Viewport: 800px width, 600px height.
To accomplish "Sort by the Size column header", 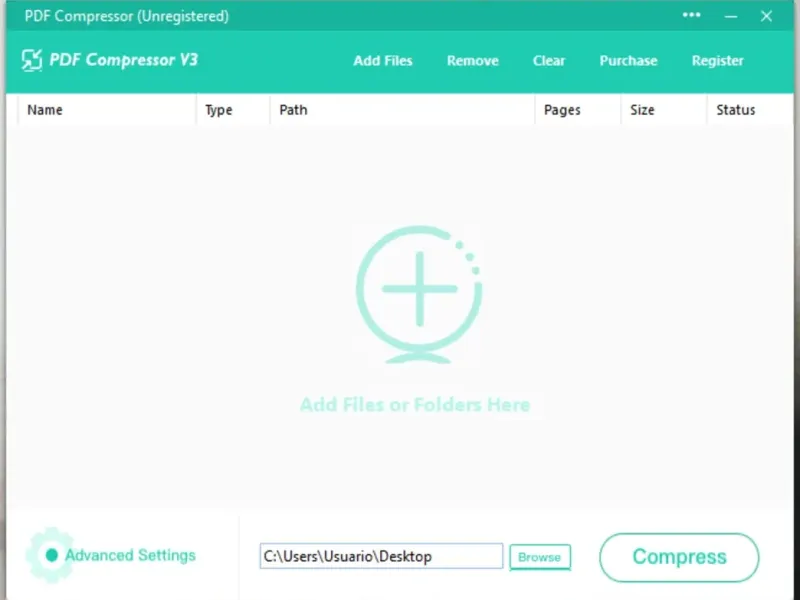I will (x=664, y=110).
